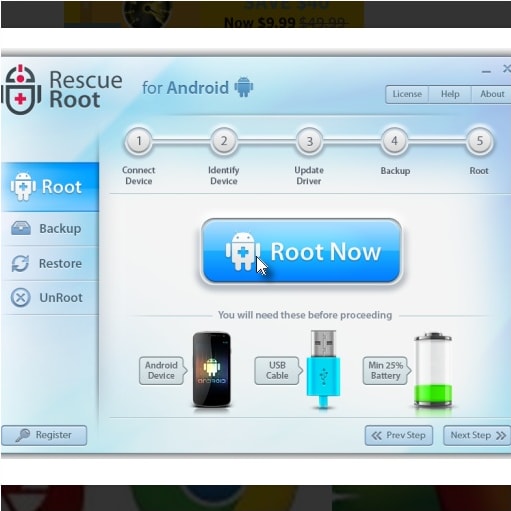Click the robot icon in Root sidebar tab
The width and height of the screenshot is (511, 511).
coord(23,187)
